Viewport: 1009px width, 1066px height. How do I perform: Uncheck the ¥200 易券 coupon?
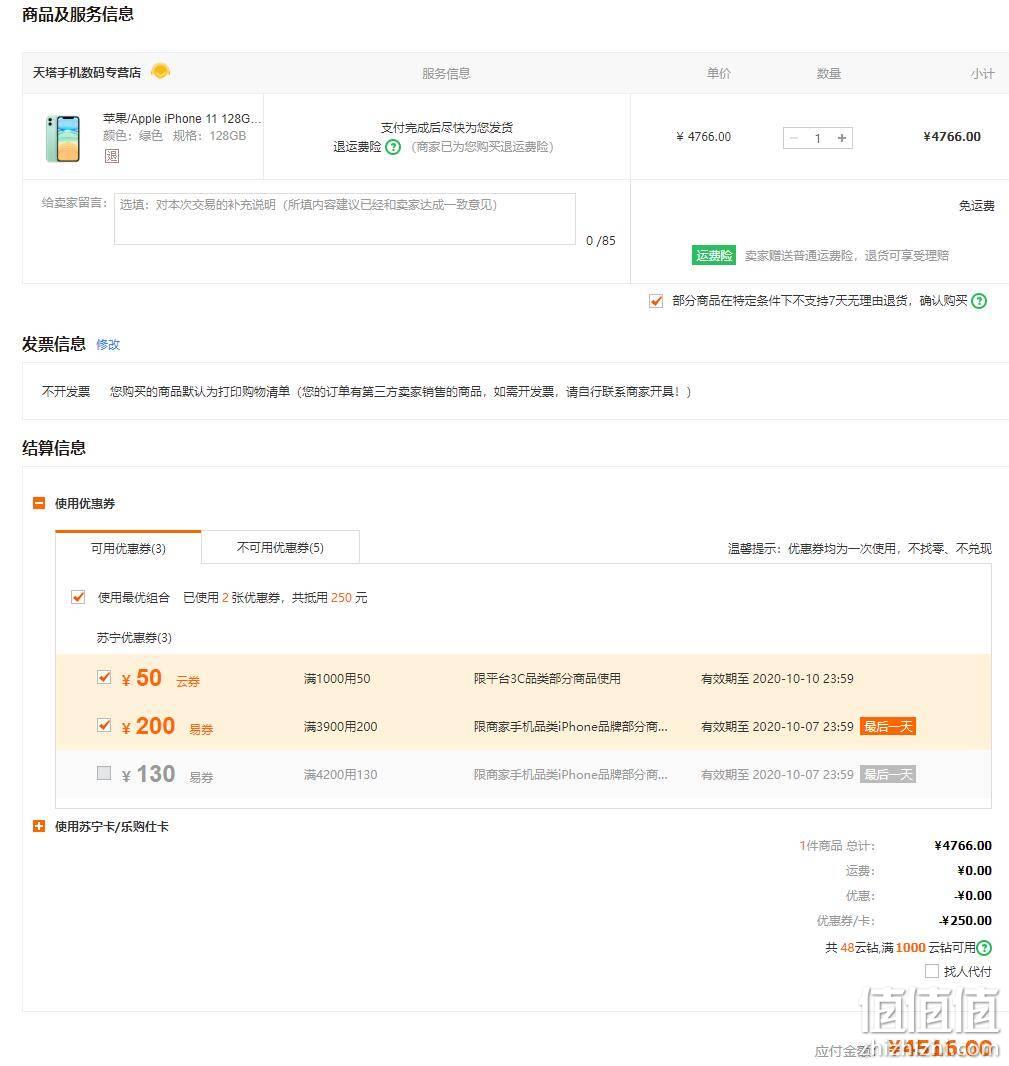click(104, 725)
